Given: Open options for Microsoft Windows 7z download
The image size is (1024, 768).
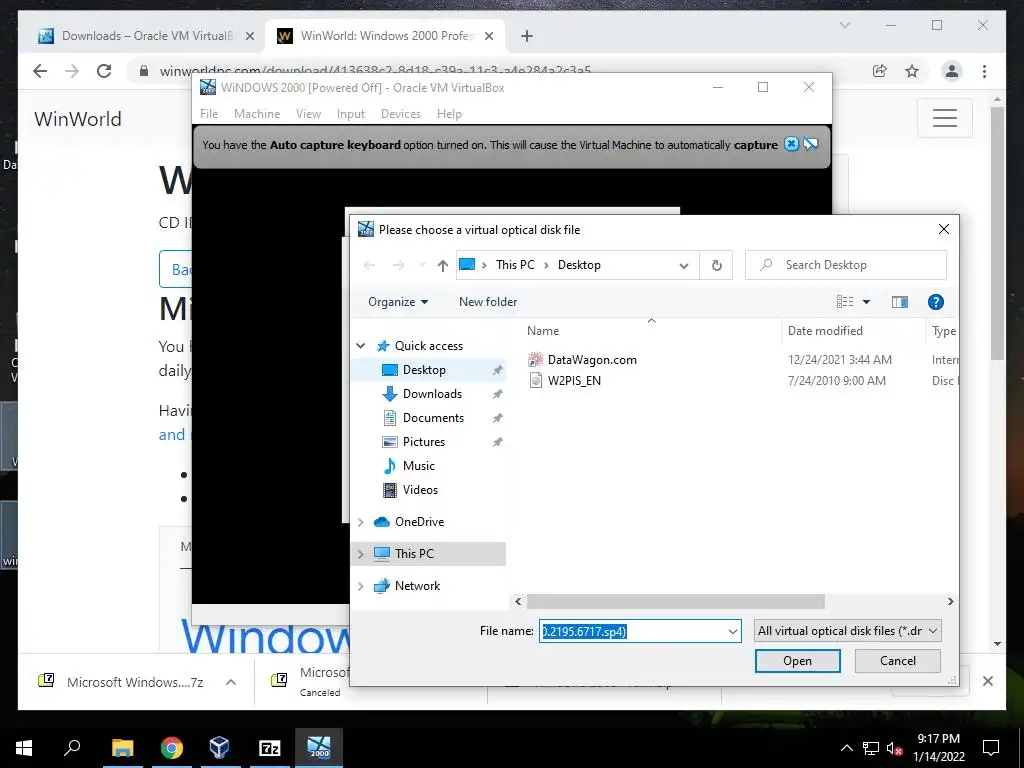Looking at the screenshot, I should pyautogui.click(x=231, y=682).
